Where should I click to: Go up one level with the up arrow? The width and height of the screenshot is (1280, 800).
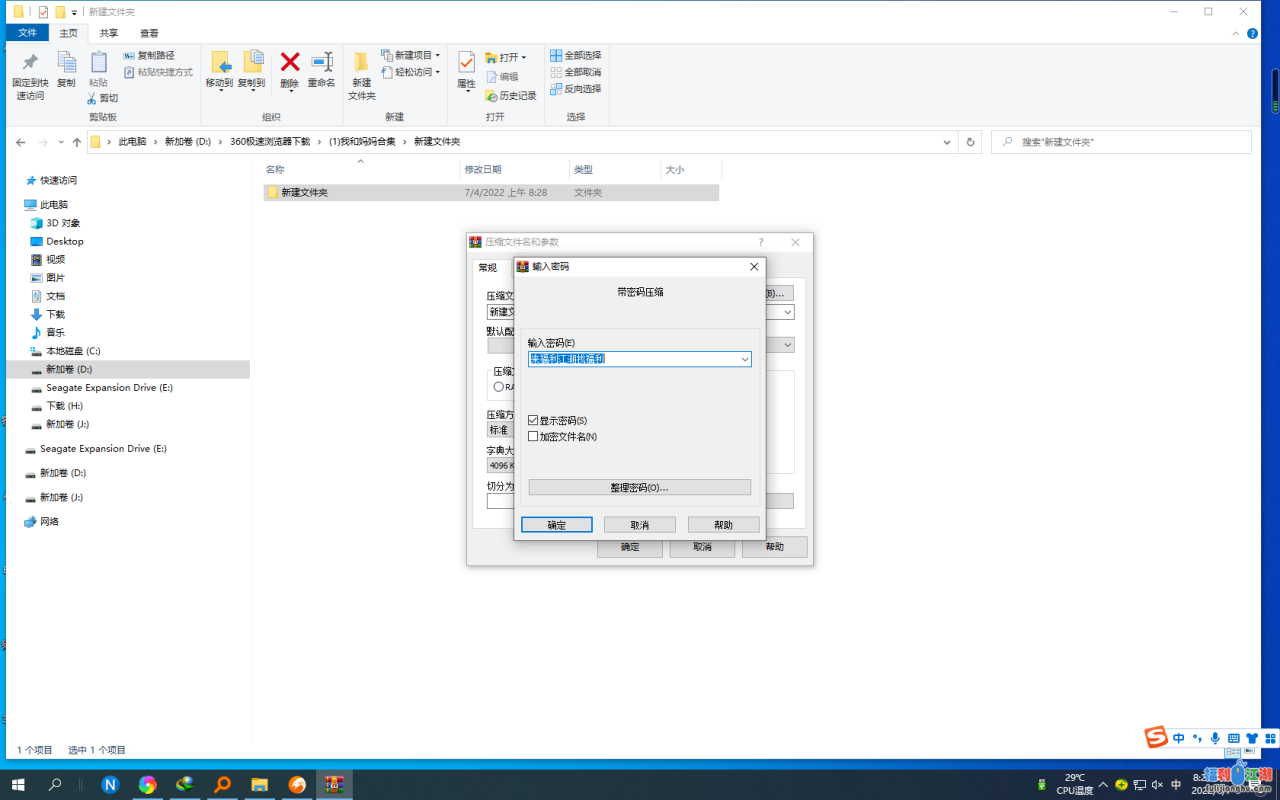77,142
